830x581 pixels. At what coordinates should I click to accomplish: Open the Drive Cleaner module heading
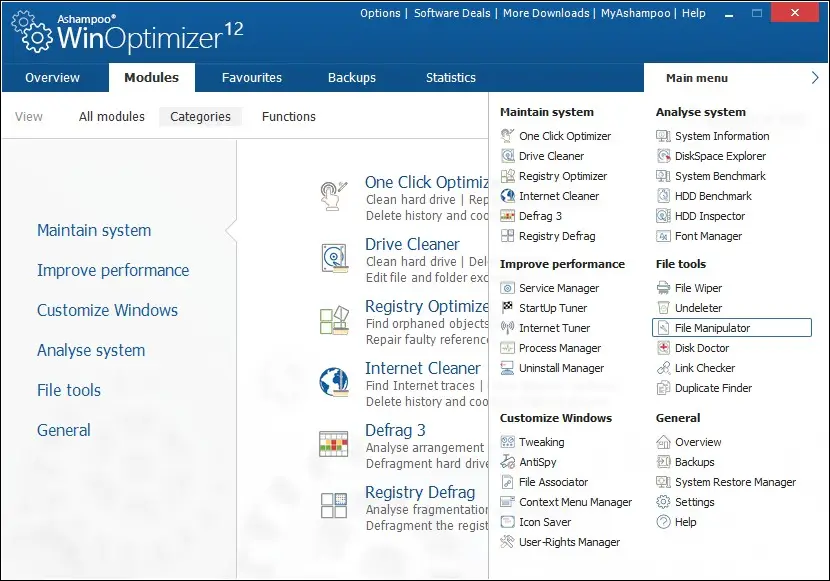pos(412,244)
